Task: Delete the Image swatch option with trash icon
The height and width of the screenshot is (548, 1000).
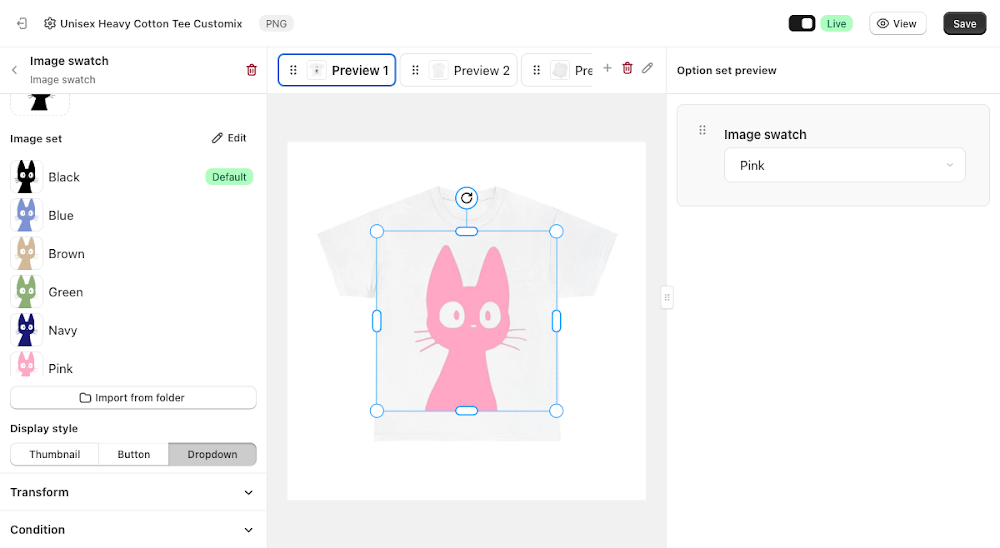Action: click(251, 70)
